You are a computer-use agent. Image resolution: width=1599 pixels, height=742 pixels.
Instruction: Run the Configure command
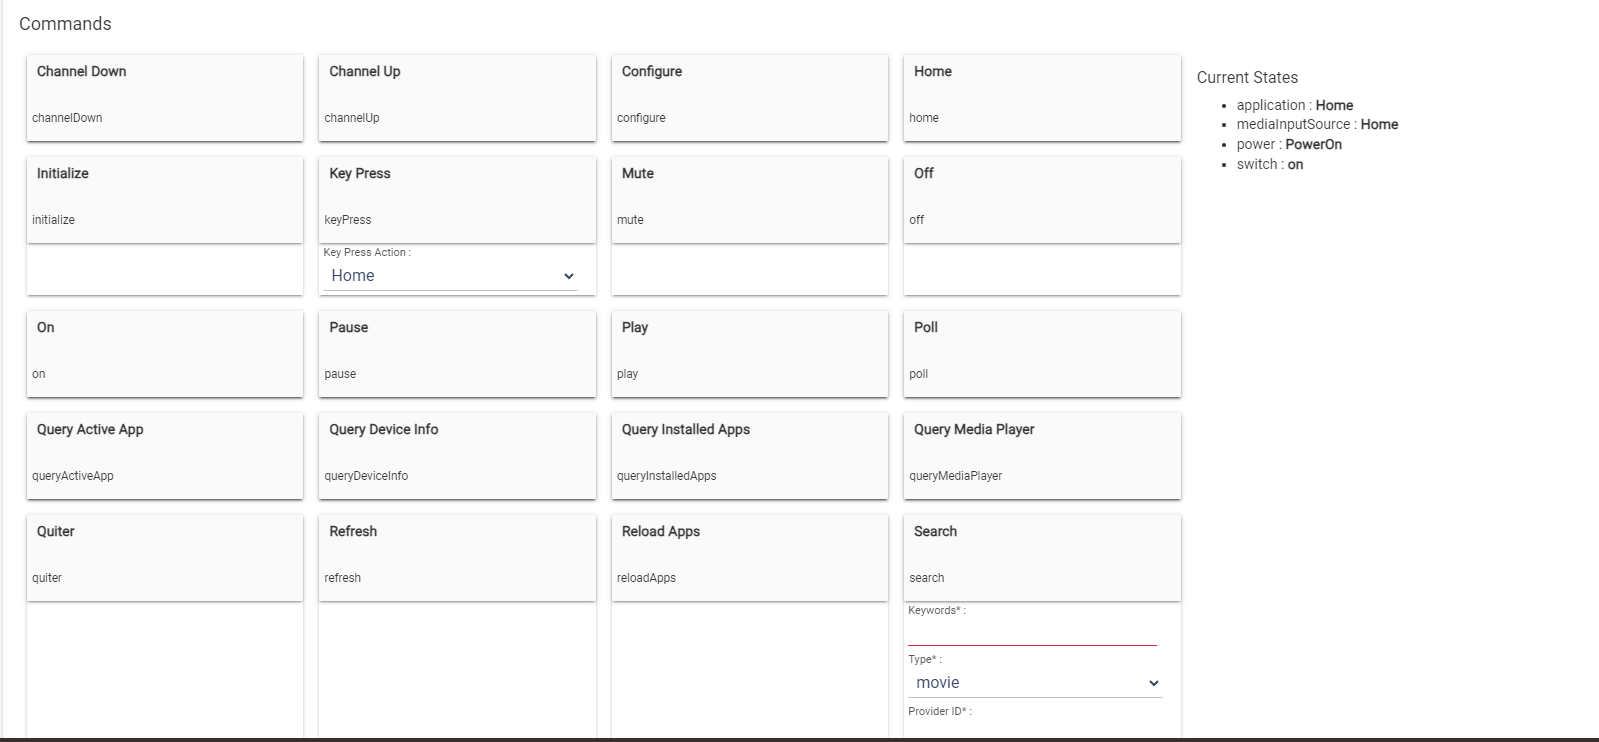click(749, 97)
